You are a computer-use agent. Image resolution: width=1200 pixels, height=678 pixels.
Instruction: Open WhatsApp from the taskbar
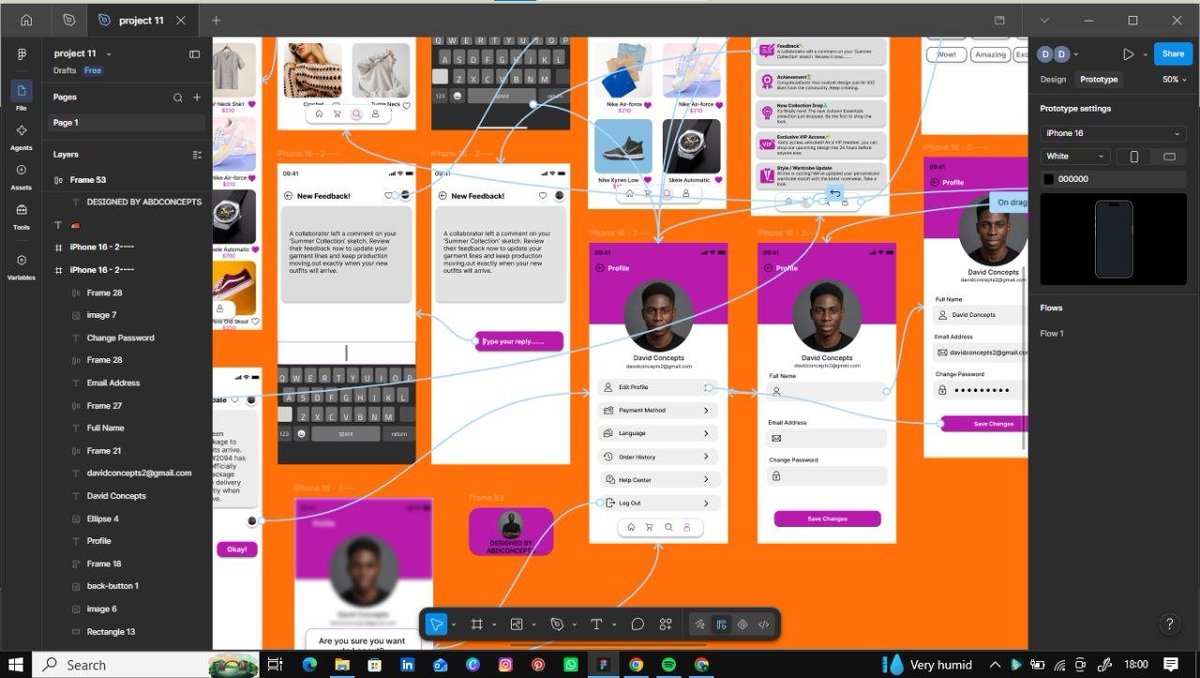(x=571, y=664)
